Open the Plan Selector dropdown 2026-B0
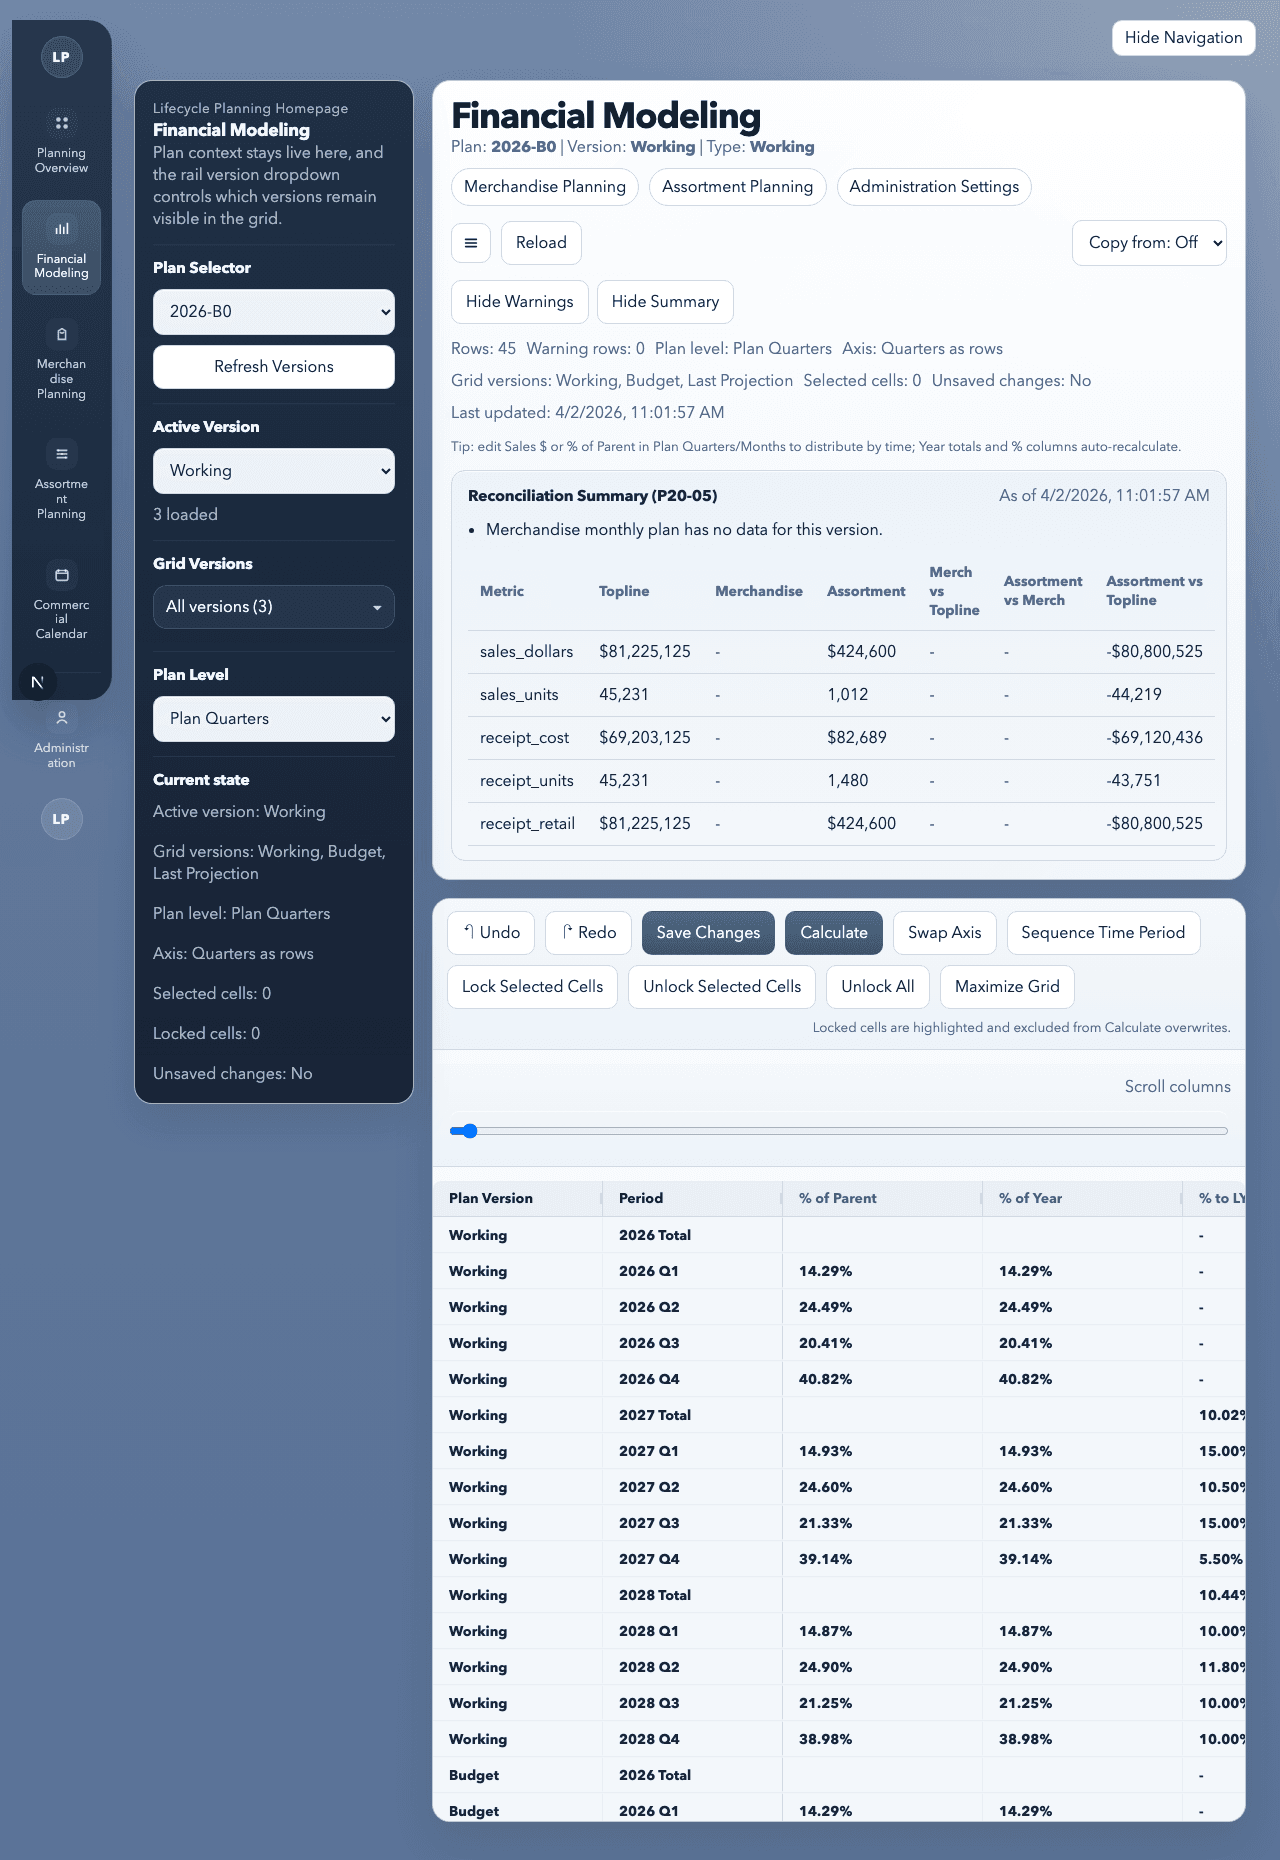Screen dimensions: 1280x1860 (274, 312)
